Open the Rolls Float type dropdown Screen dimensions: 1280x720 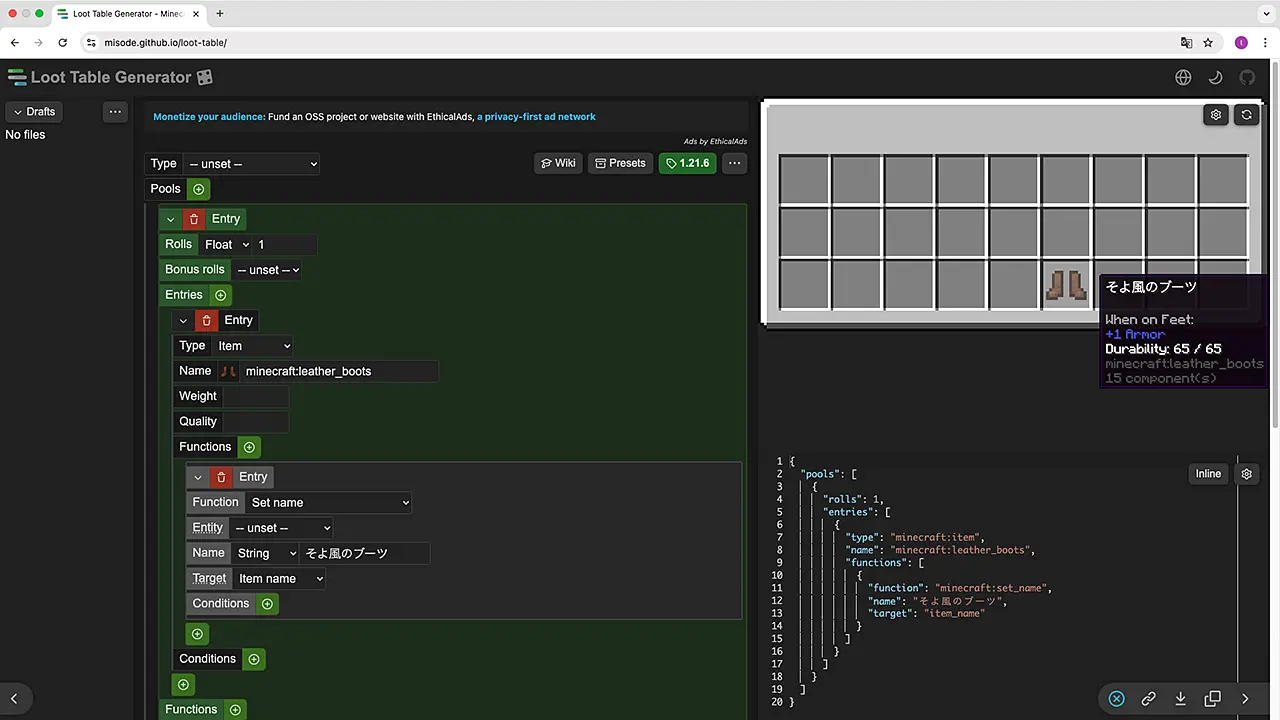click(x=226, y=245)
